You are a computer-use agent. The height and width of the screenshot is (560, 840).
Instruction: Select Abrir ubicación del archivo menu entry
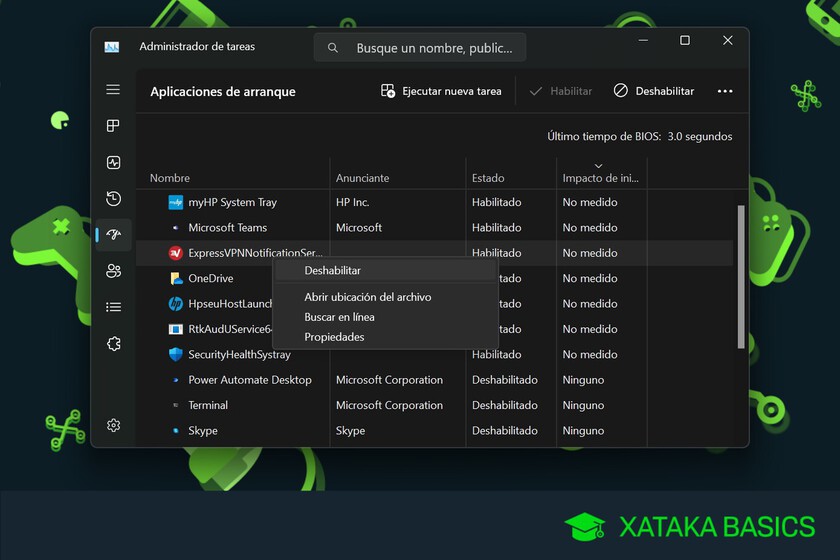(x=368, y=297)
